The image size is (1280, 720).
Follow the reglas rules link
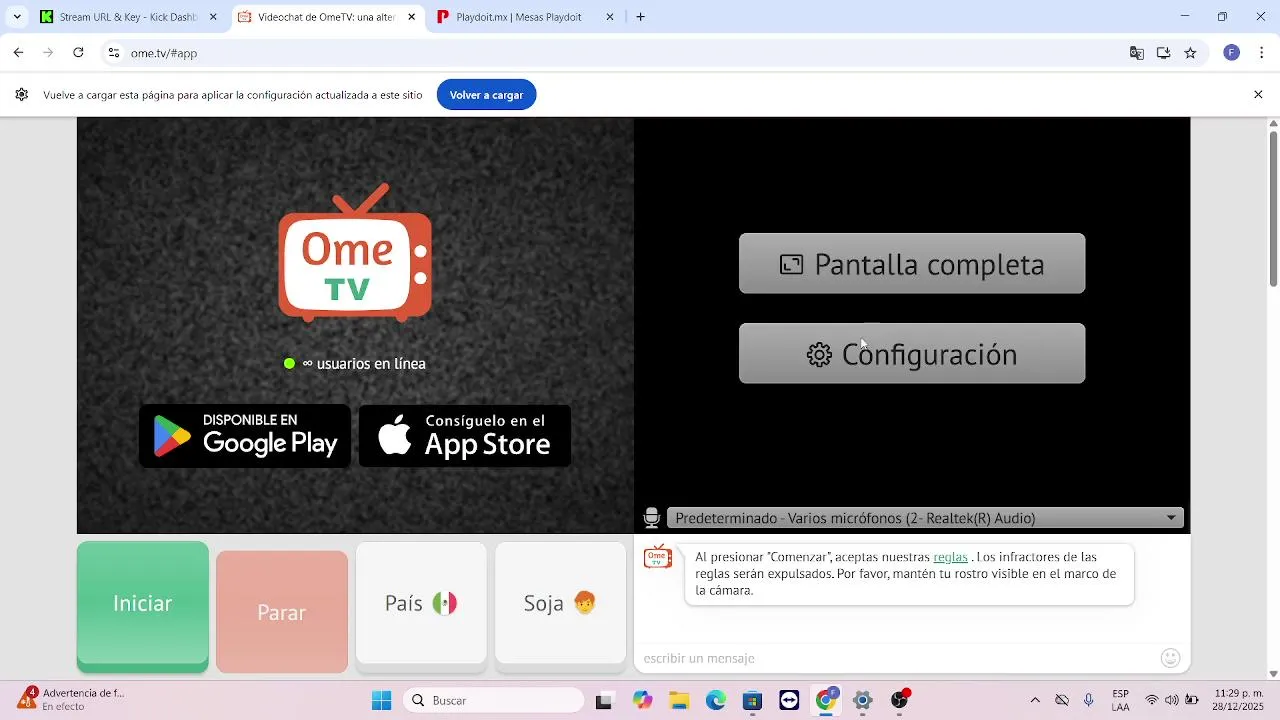tap(950, 557)
